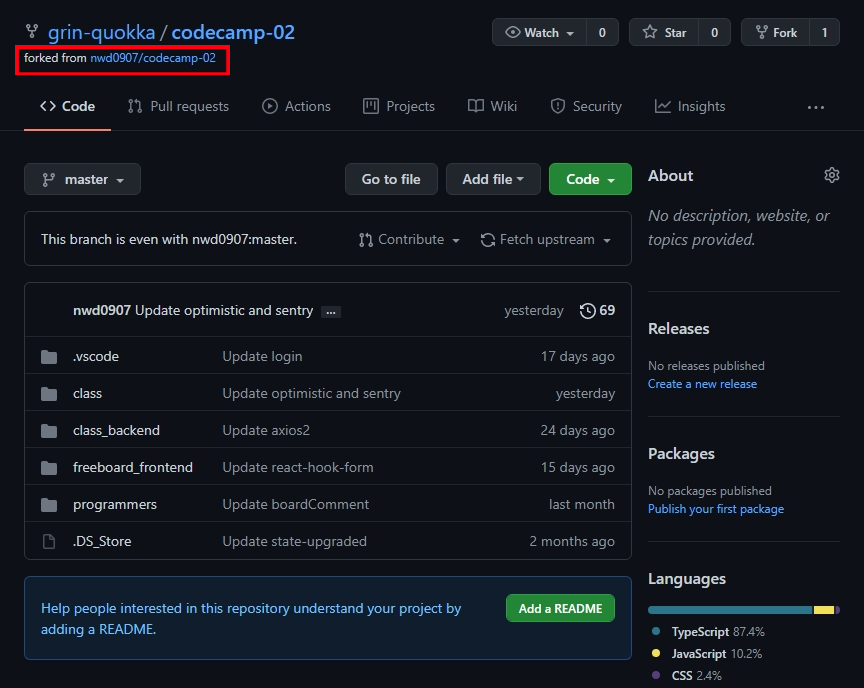Click '24 days ago' timestamp for class_backend
Viewport: 864px width, 688px height.
click(577, 430)
